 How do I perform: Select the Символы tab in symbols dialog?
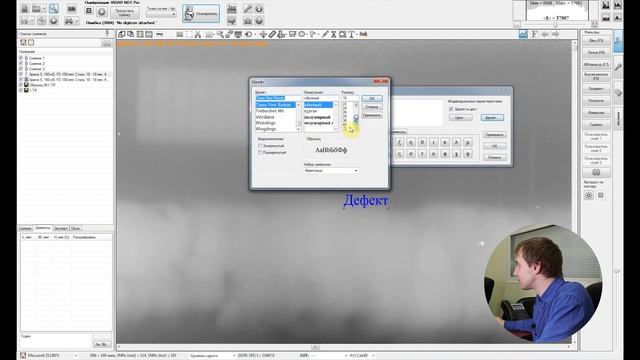(398, 131)
